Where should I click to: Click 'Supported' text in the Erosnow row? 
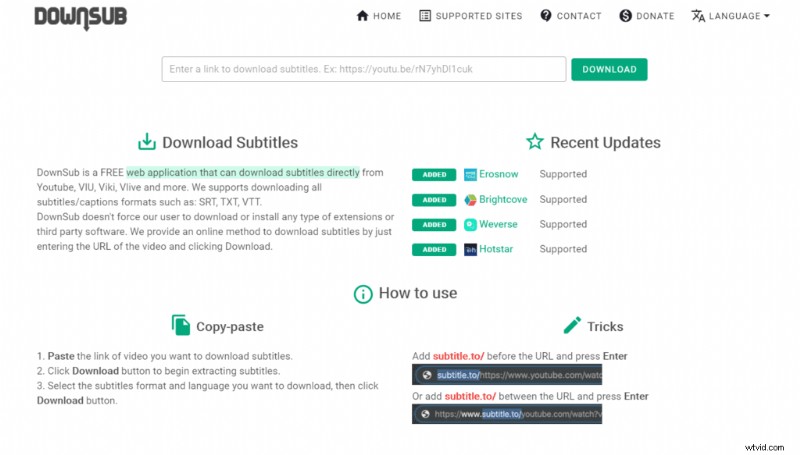(x=563, y=174)
